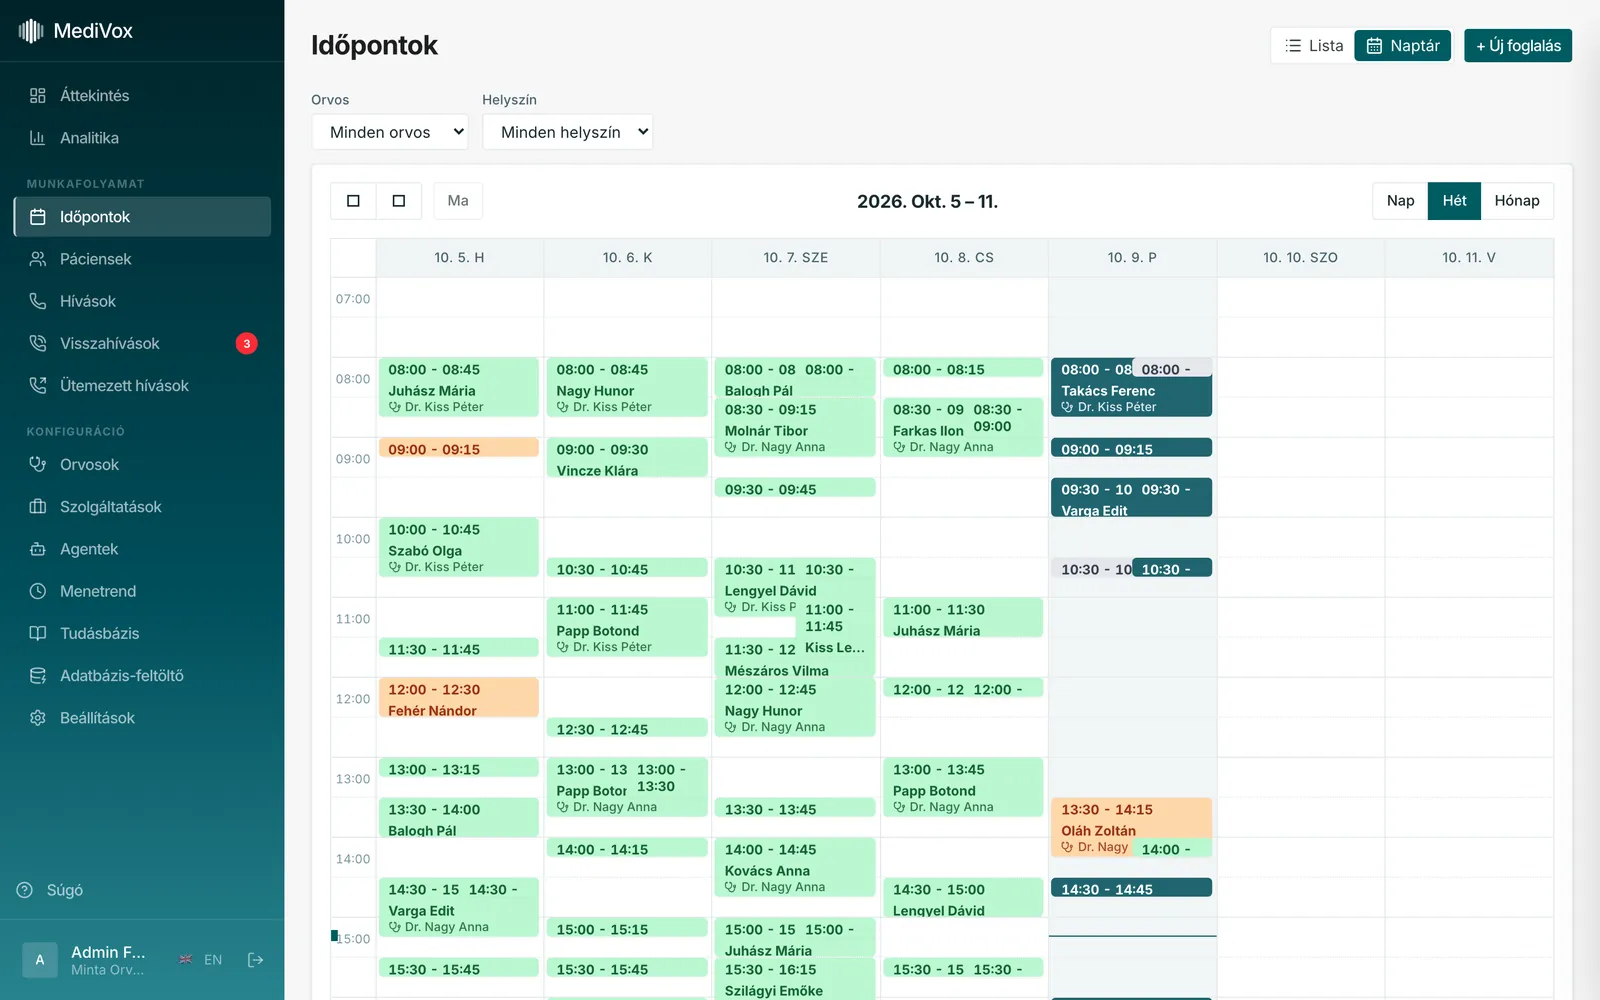The width and height of the screenshot is (1600, 1000).
Task: Switch to Lista view
Action: pyautogui.click(x=1313, y=46)
